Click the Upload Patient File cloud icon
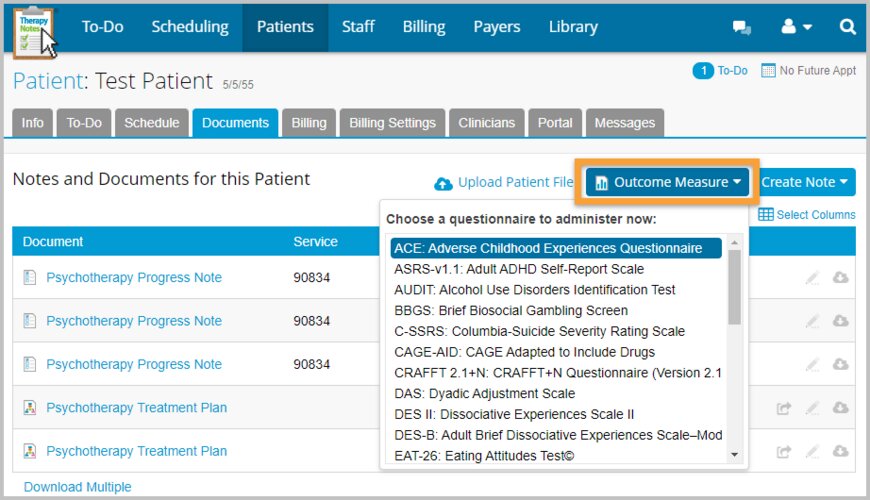 click(x=443, y=183)
